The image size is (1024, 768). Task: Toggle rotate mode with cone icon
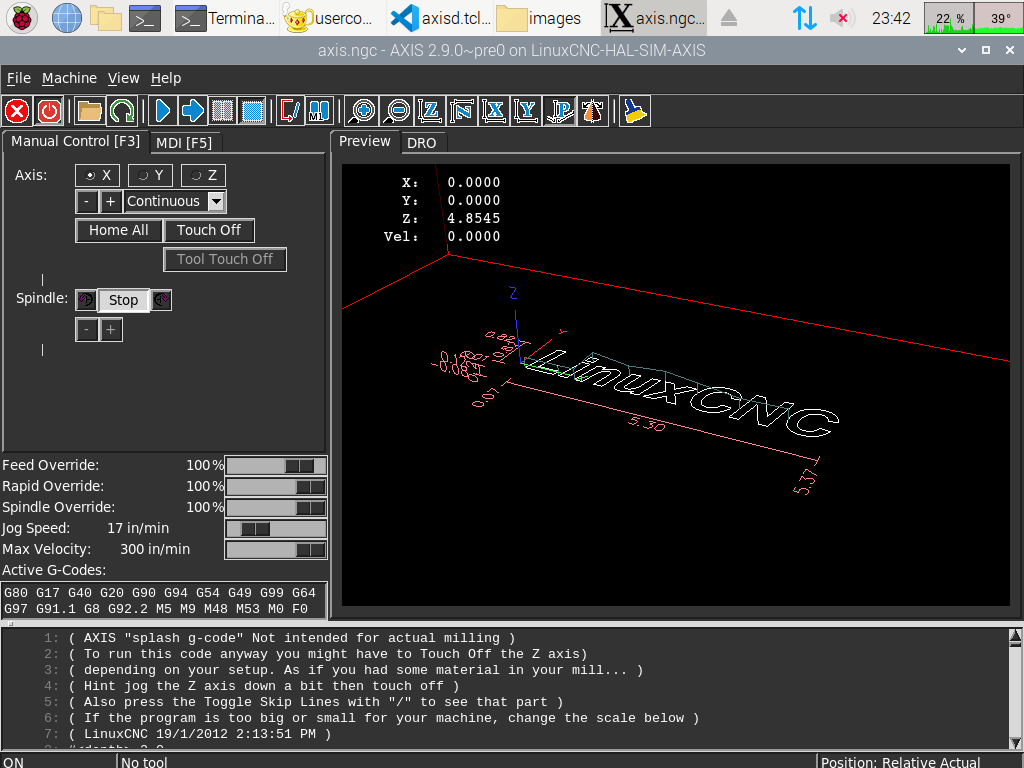point(593,111)
